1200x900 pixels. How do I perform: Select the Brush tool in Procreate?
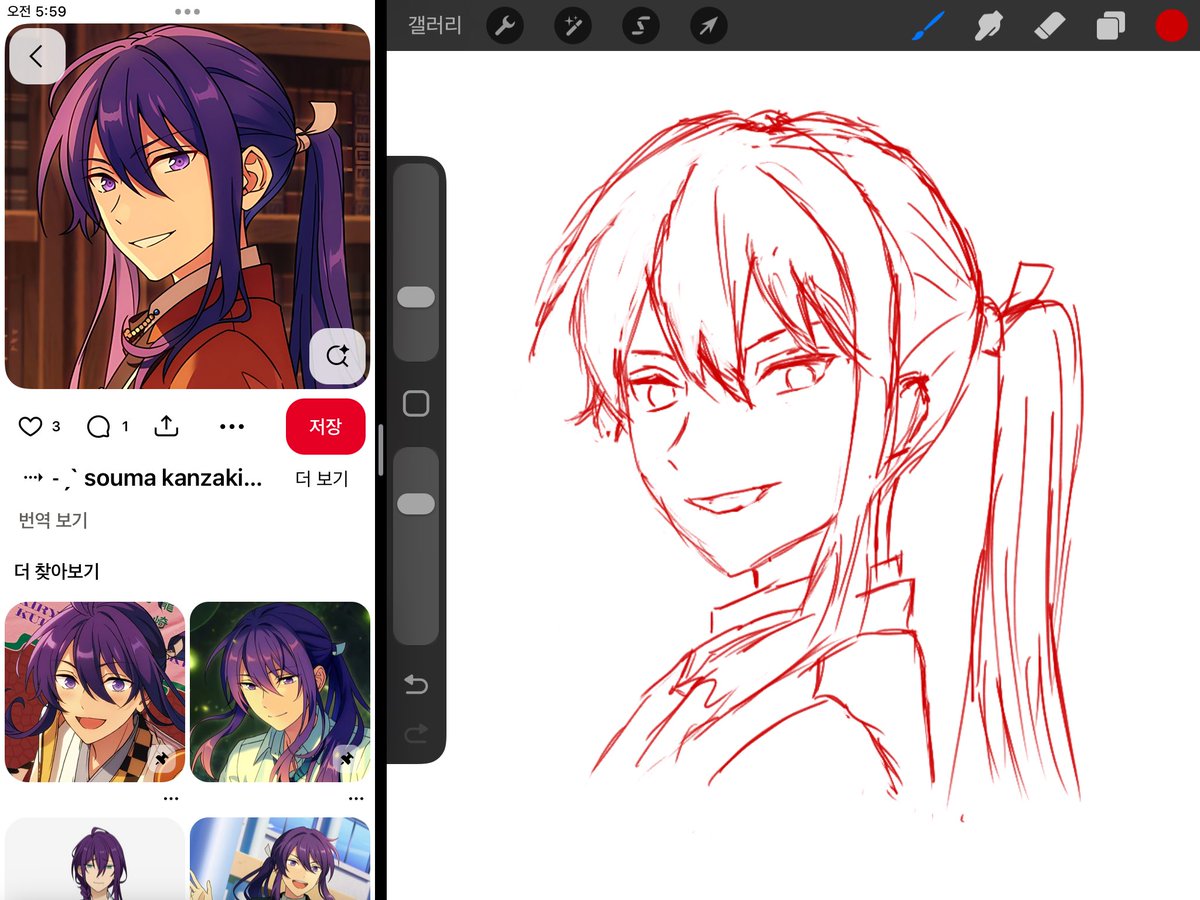point(927,26)
